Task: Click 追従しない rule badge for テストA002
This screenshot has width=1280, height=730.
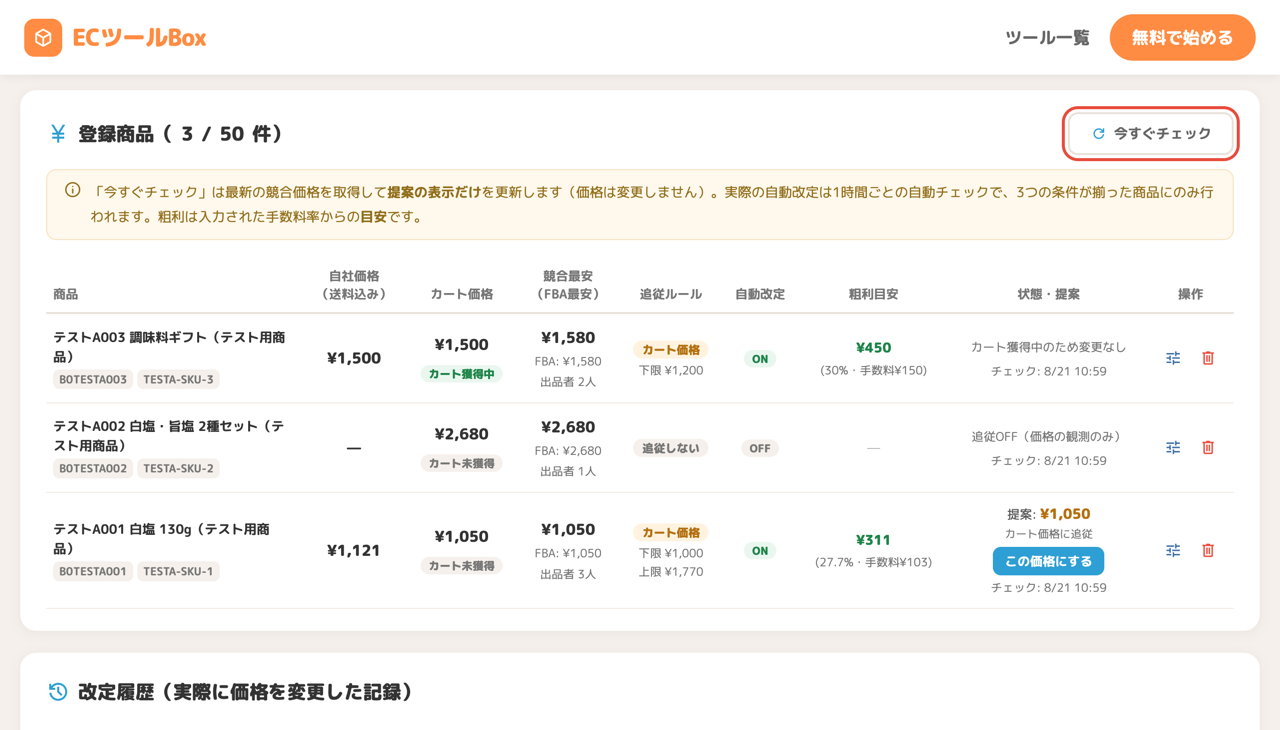Action: 671,448
